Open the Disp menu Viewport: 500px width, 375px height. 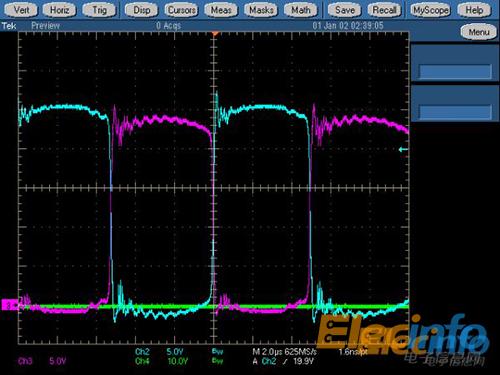click(142, 10)
